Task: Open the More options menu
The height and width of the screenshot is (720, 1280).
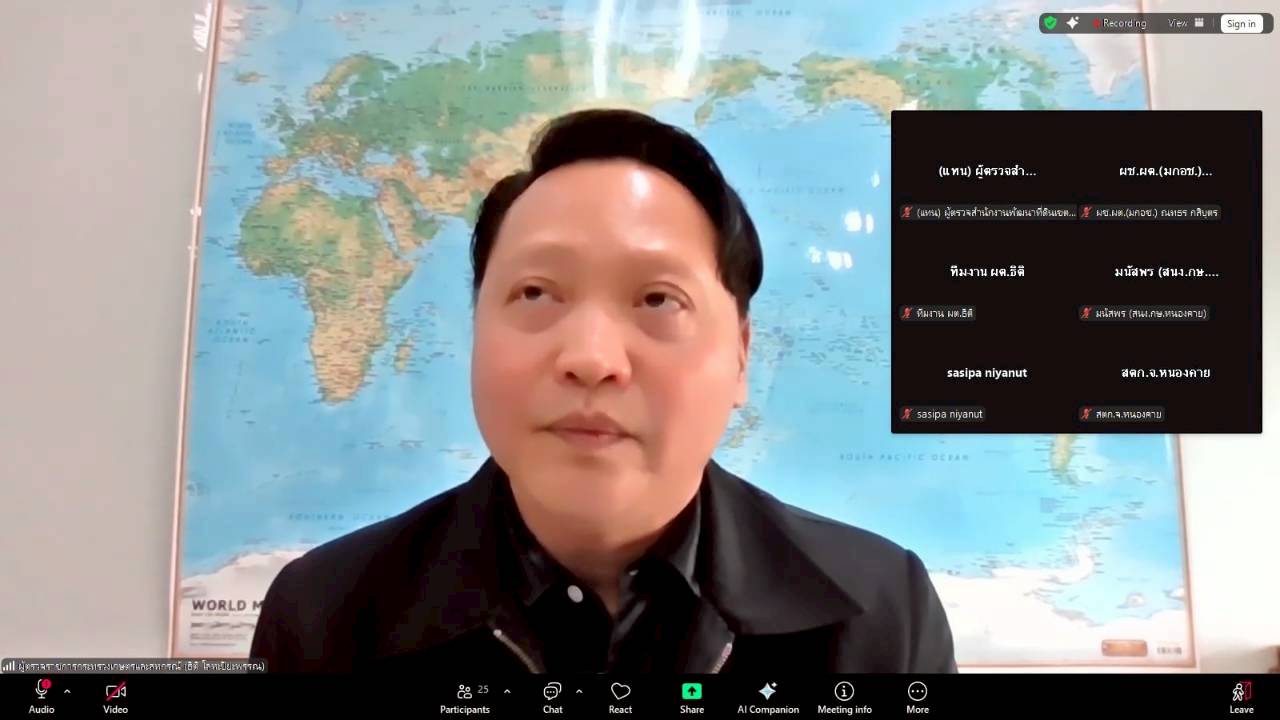Action: coord(917,697)
